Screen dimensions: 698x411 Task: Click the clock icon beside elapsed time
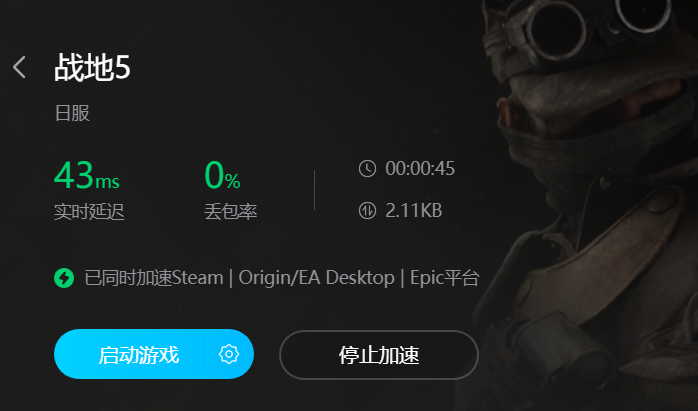pos(367,169)
